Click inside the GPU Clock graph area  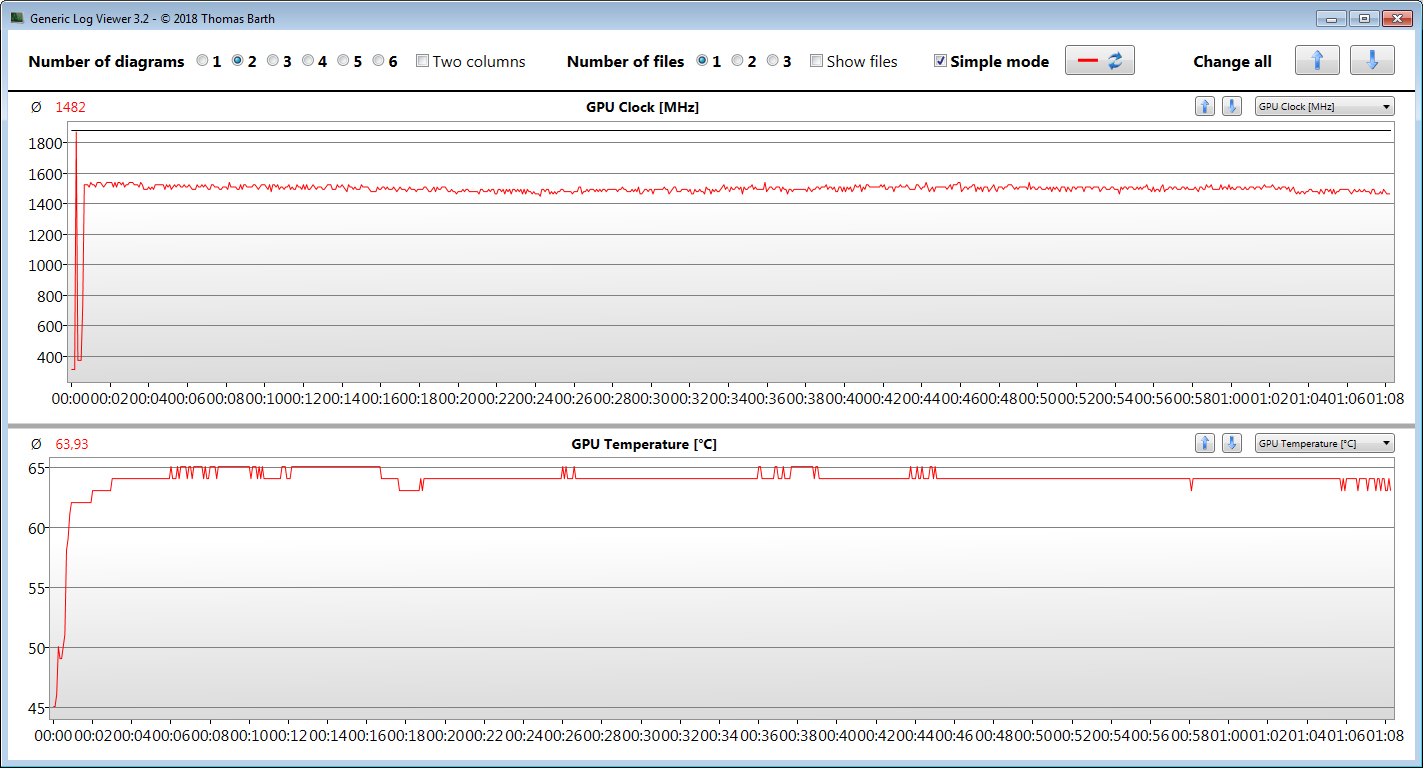[731, 250]
